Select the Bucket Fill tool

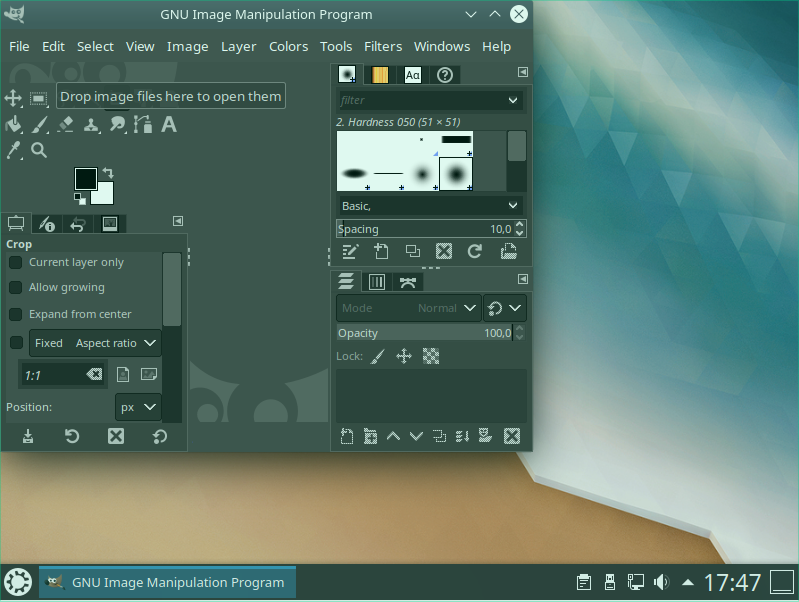[x=14, y=124]
